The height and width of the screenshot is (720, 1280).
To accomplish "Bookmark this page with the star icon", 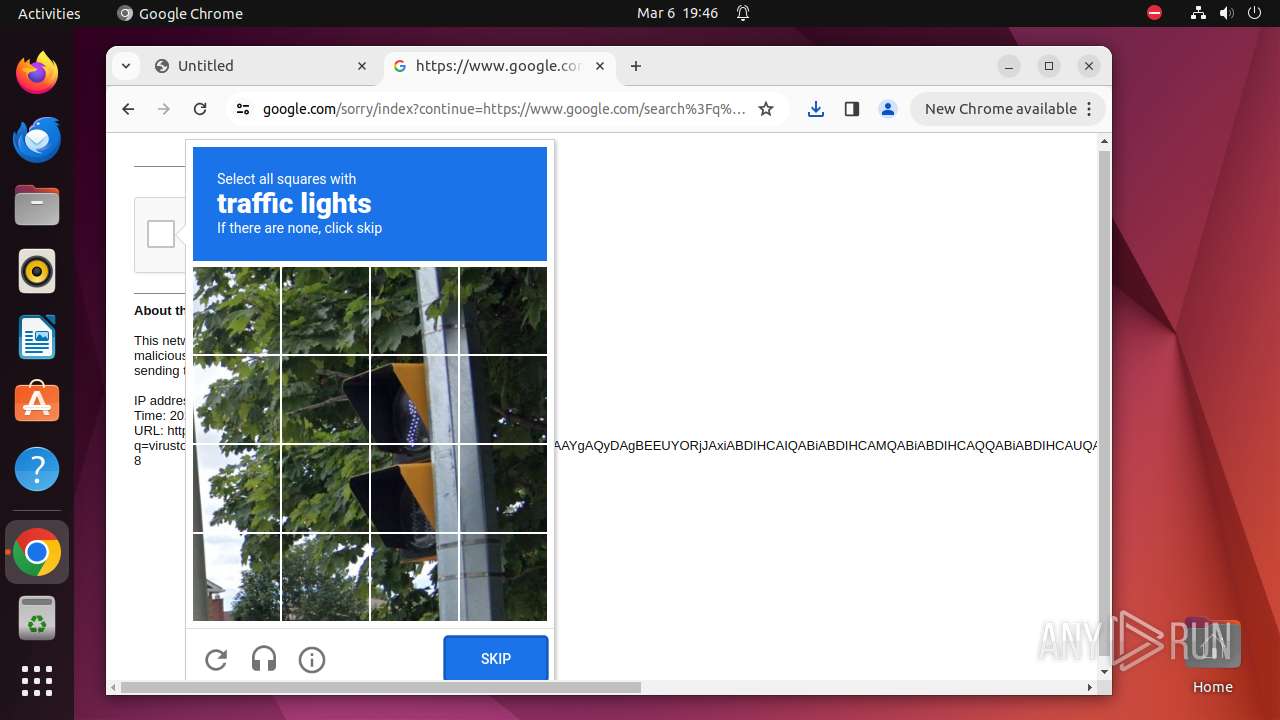I will coord(766,109).
